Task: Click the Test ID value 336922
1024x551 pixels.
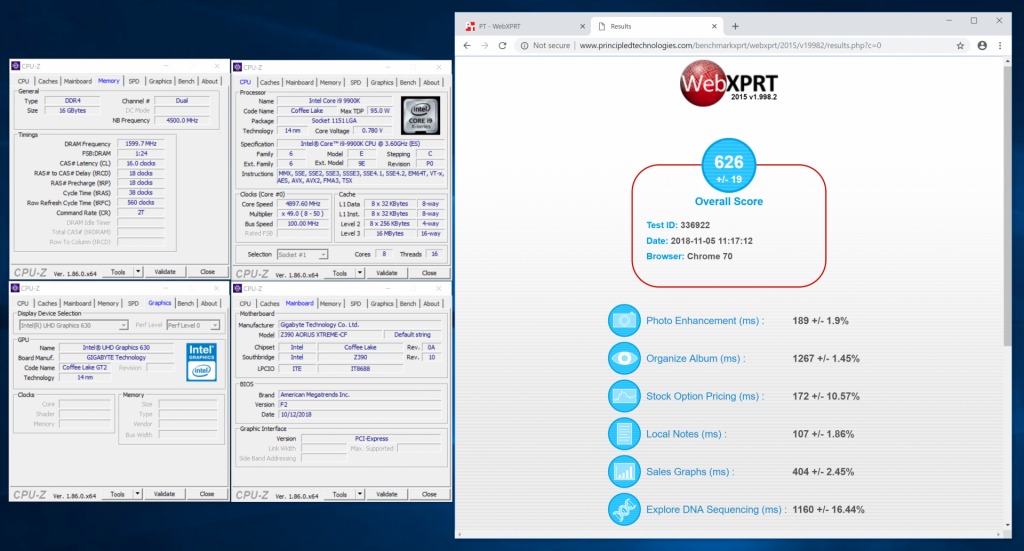Action: [x=695, y=225]
